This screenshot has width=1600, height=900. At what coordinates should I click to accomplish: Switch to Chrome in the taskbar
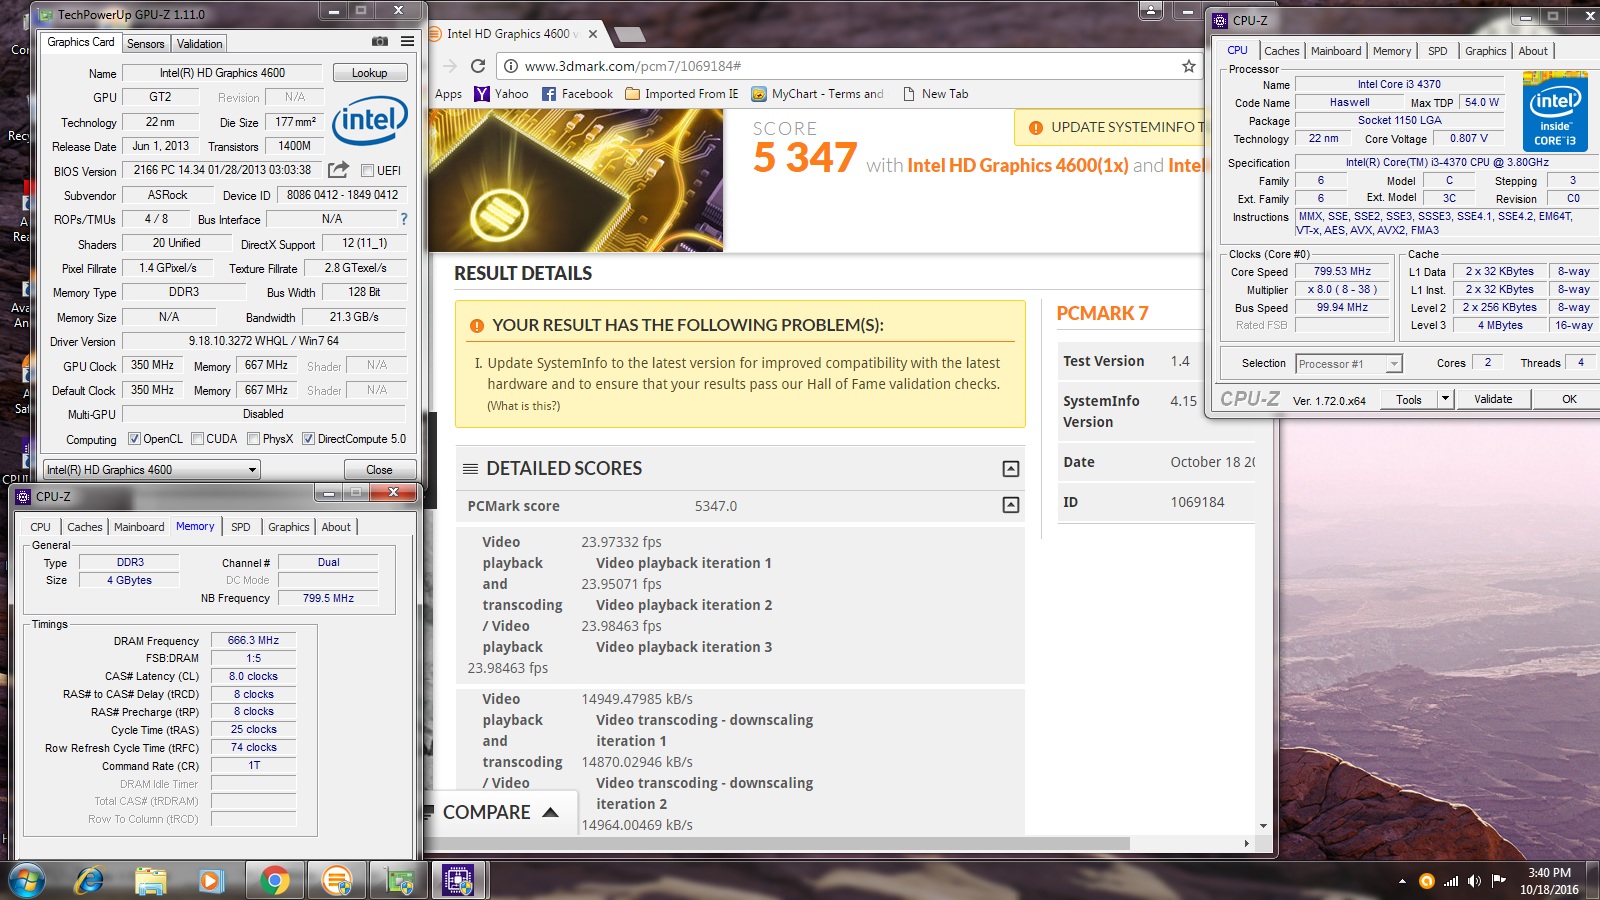(275, 880)
